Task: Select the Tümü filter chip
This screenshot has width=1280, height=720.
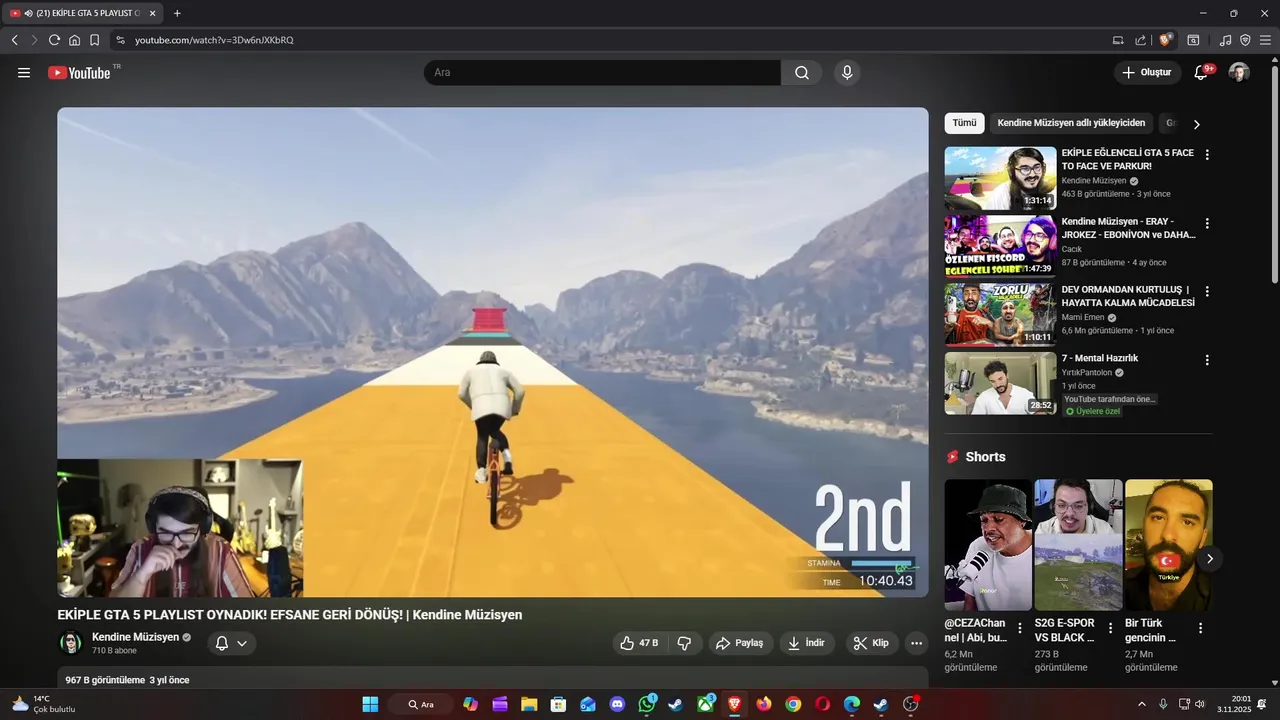Action: click(x=964, y=123)
